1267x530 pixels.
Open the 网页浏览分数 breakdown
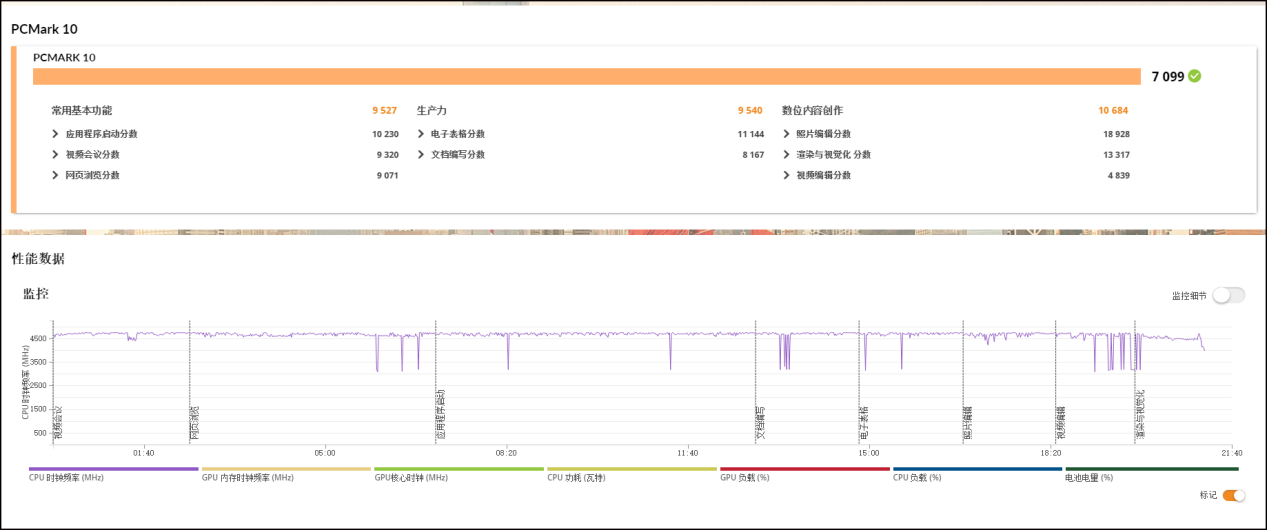click(56, 175)
